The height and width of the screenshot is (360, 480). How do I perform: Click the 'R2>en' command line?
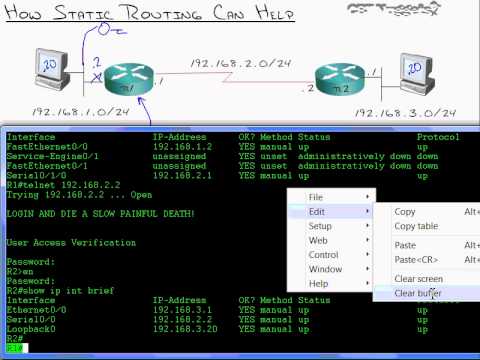pos(20,271)
